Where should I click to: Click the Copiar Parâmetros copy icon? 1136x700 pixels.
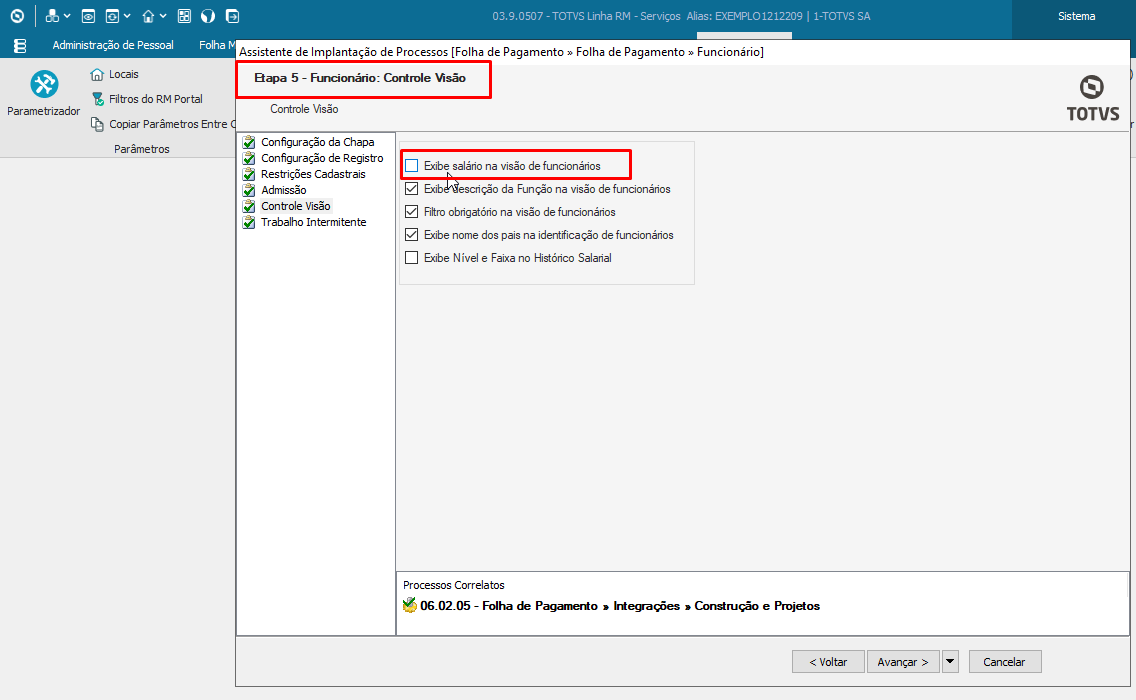[97, 124]
